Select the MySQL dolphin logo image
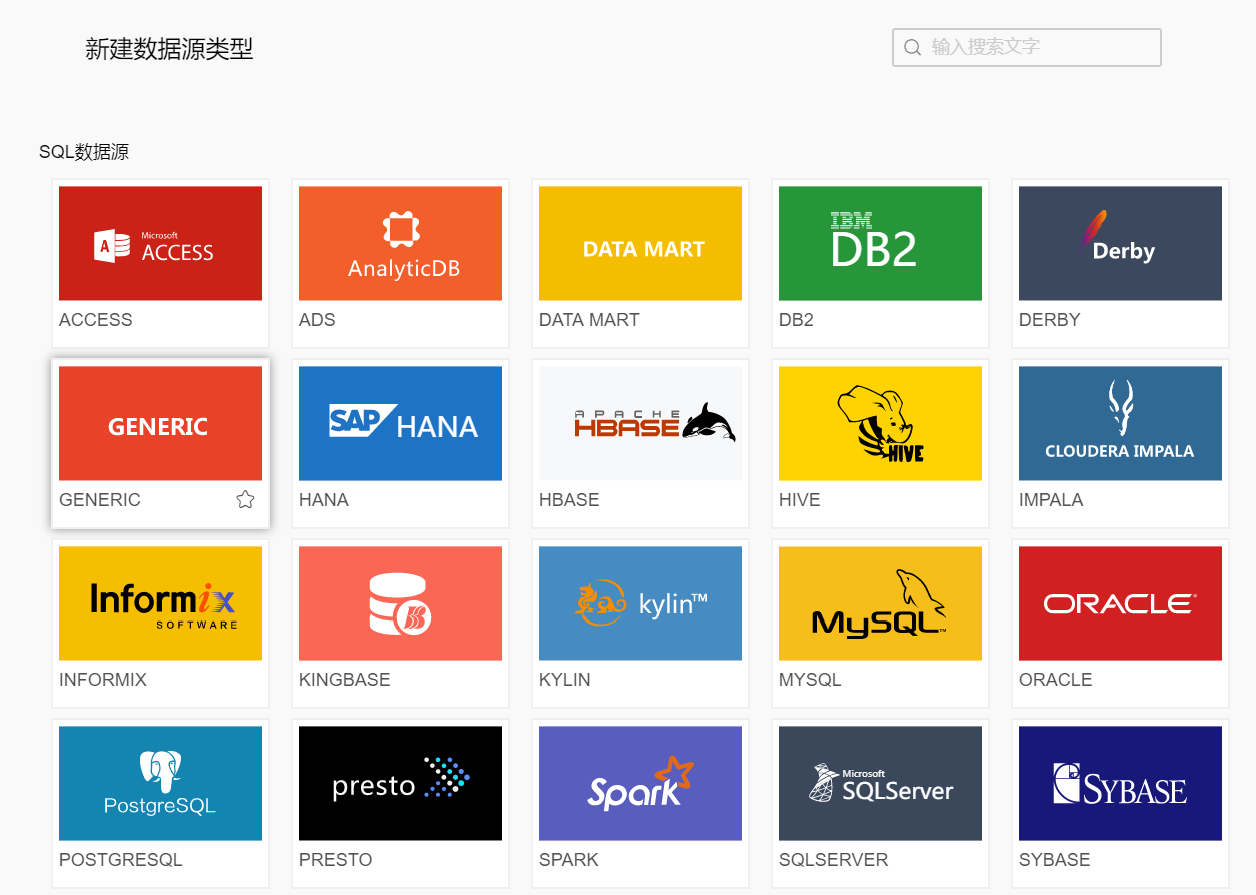This screenshot has height=895, width=1256. [880, 603]
